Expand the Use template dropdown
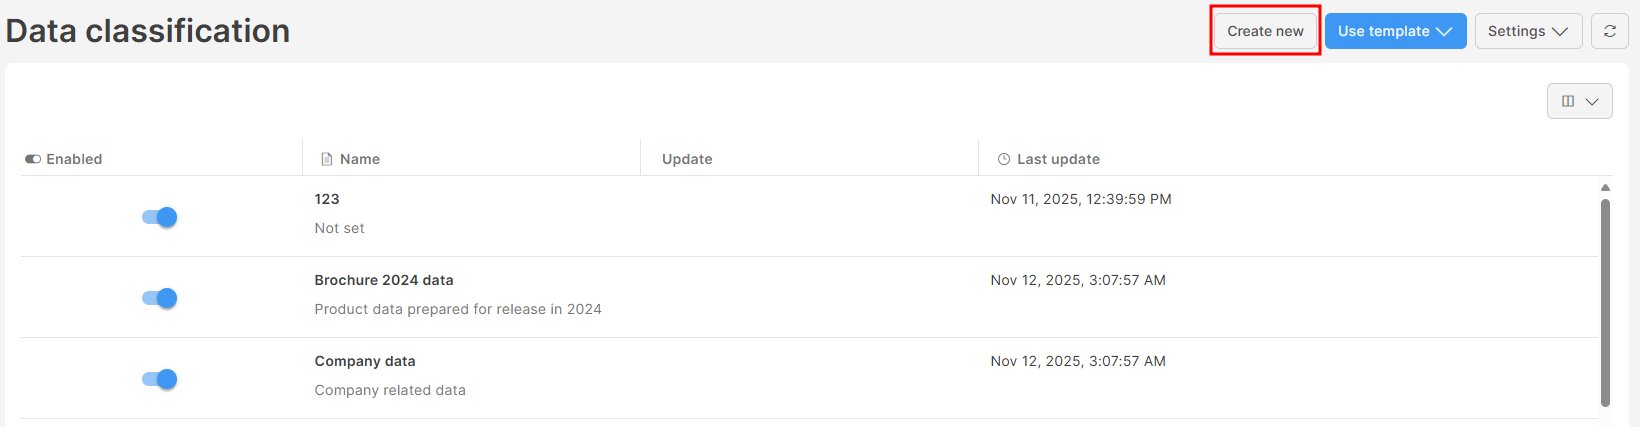 1395,31
